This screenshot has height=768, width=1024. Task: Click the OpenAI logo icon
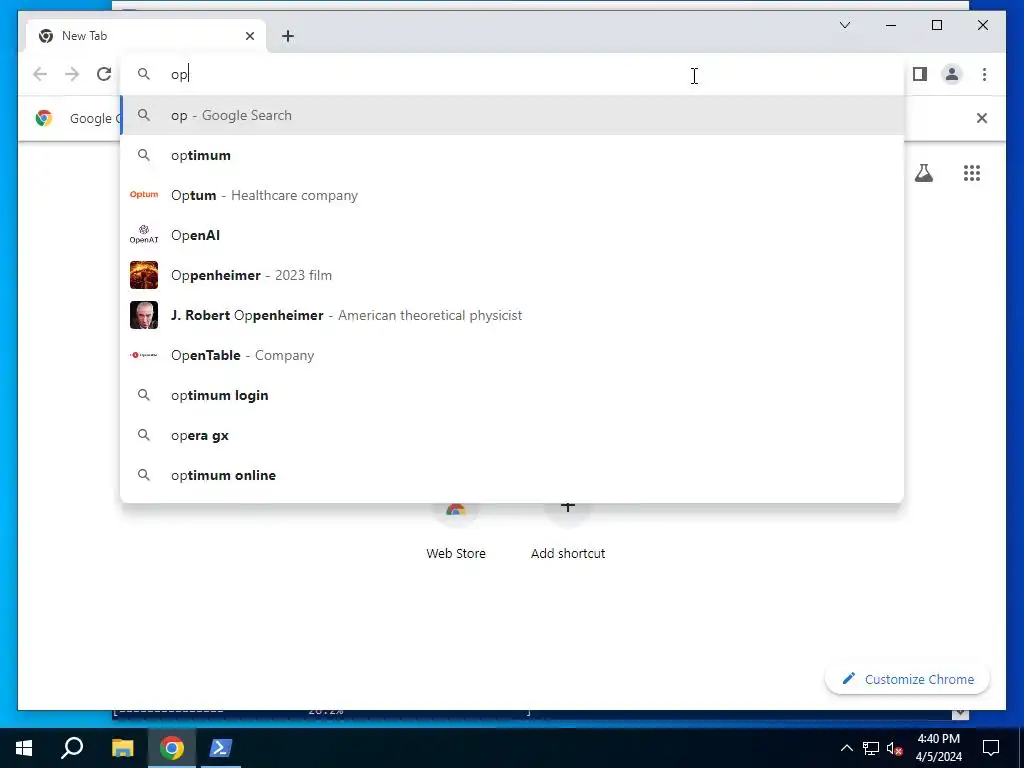144,234
